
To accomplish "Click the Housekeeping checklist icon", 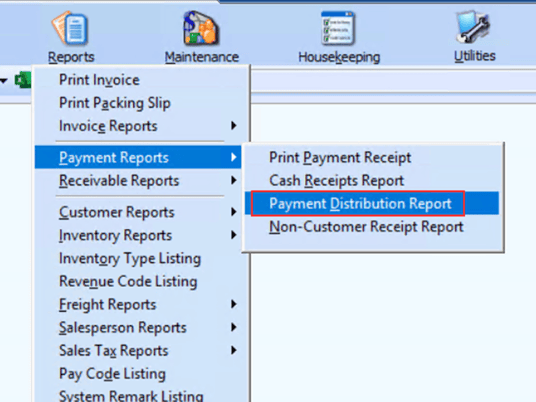I will 338,28.
